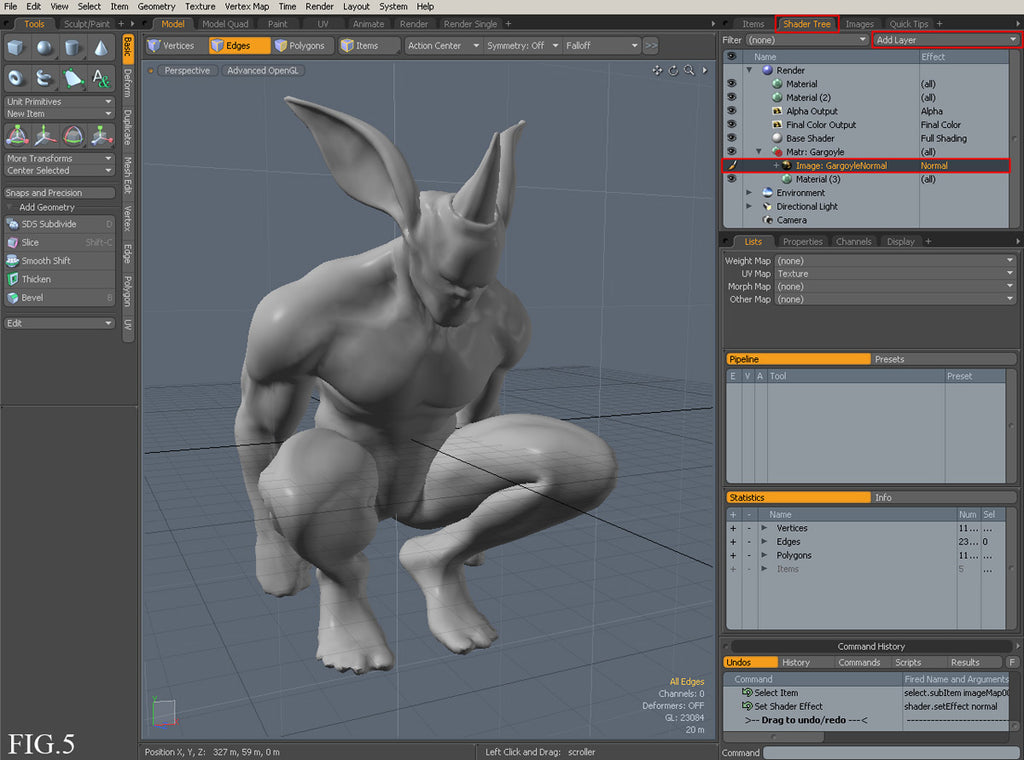Hide the Base Shader layer
Viewport: 1024px width, 760px height.
tap(731, 138)
